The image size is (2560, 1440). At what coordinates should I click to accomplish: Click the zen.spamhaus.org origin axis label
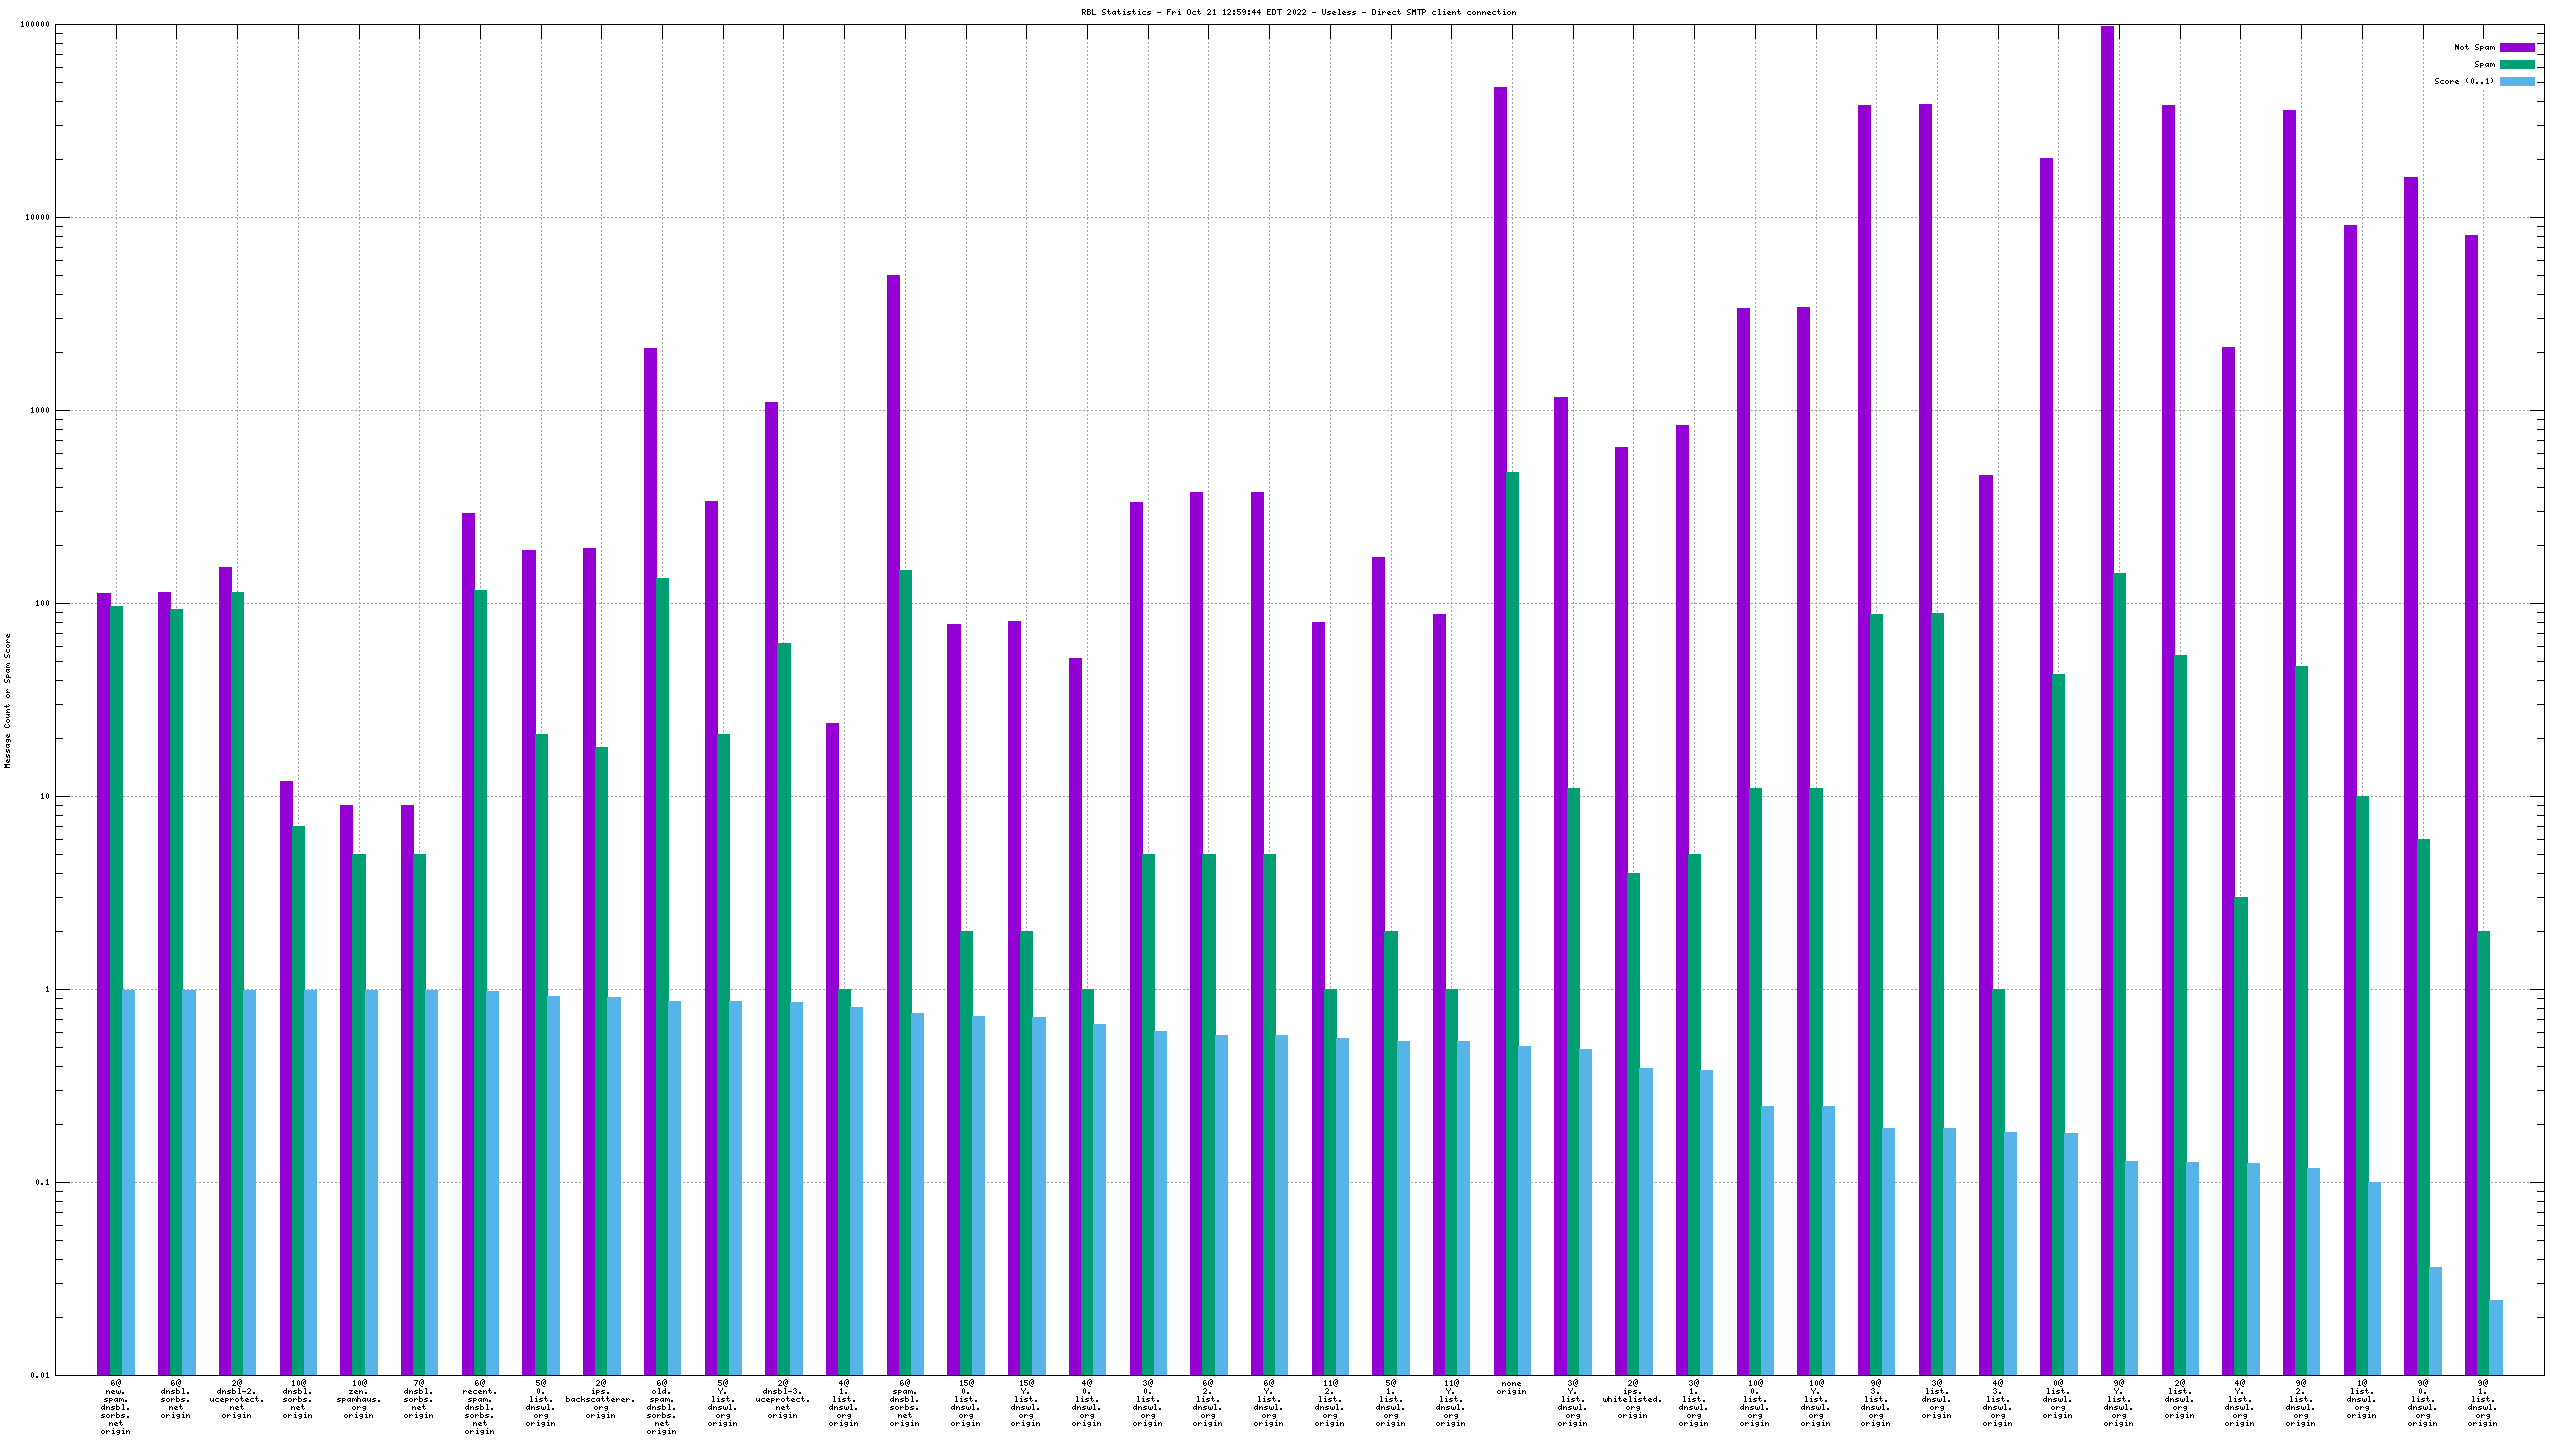(358, 1399)
